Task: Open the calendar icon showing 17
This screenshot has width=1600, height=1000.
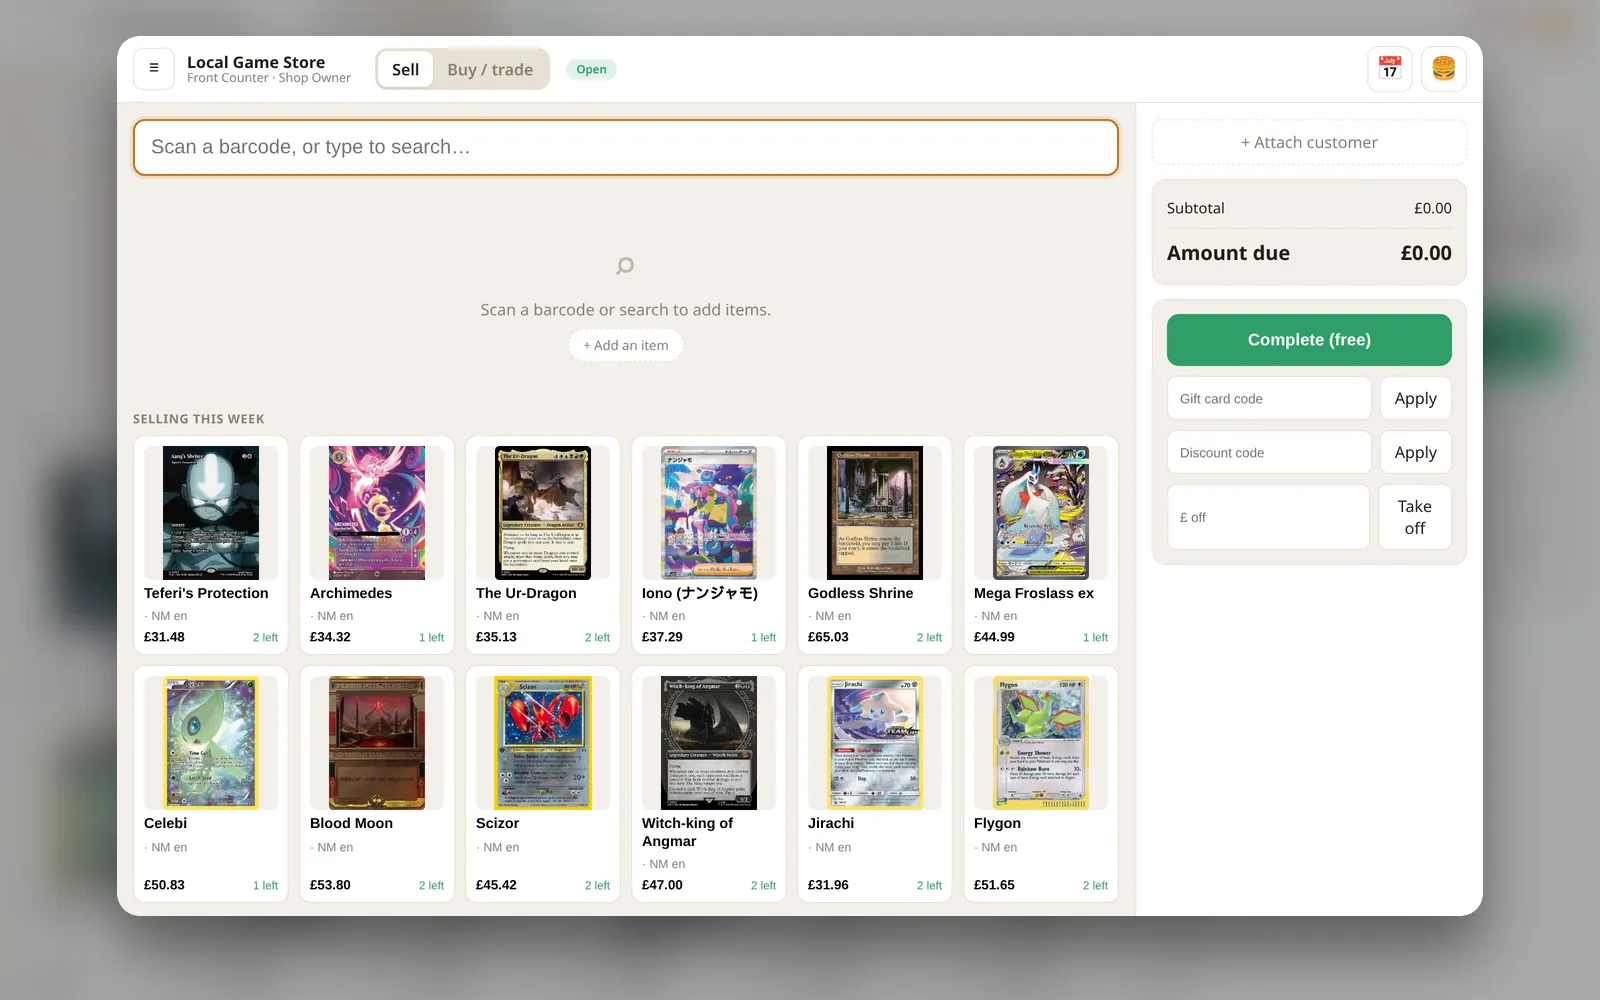Action: tap(1390, 69)
